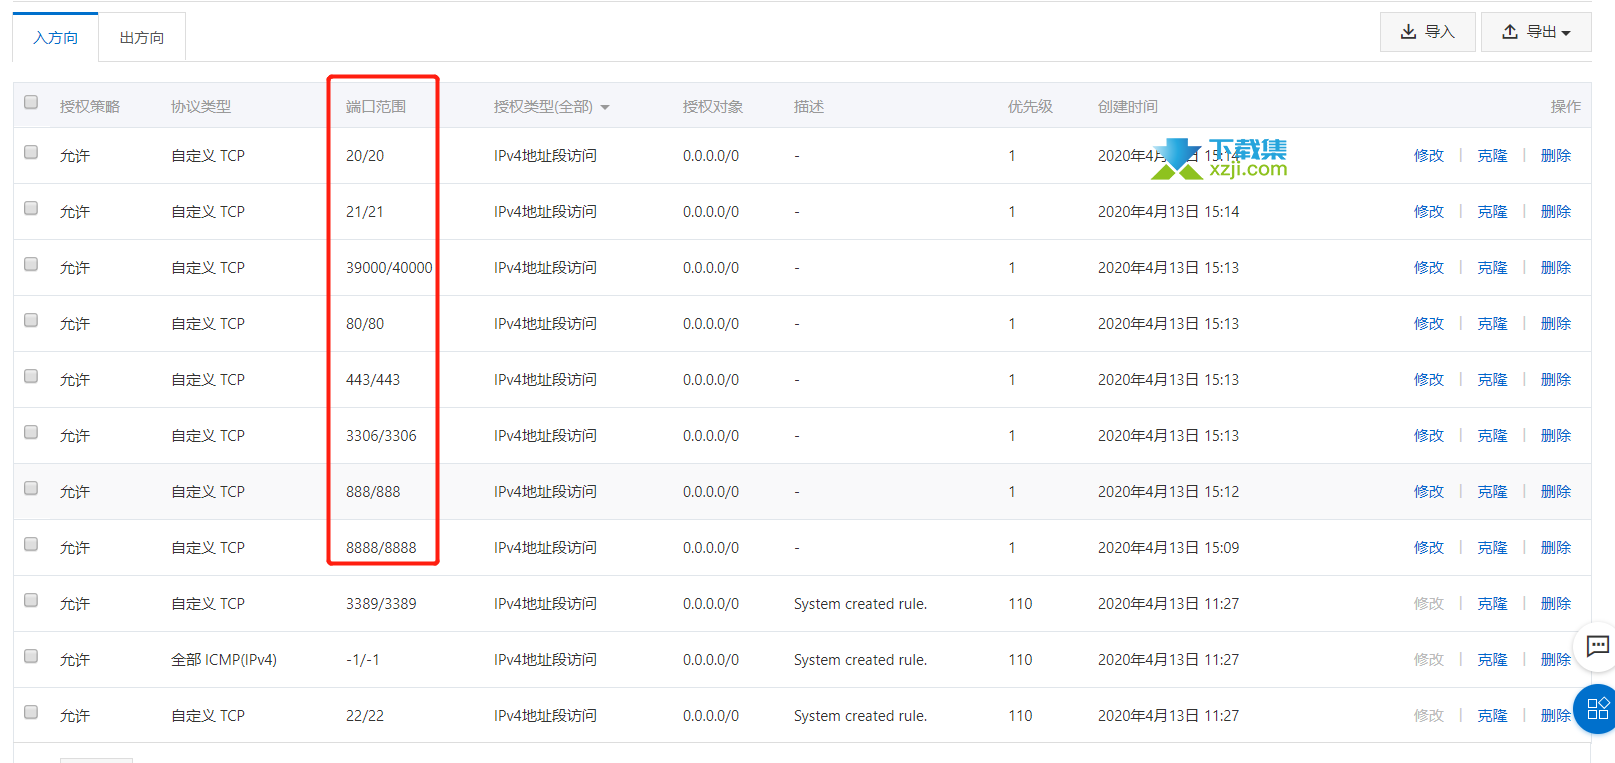Open the 导出 export dropdown

(1536, 32)
